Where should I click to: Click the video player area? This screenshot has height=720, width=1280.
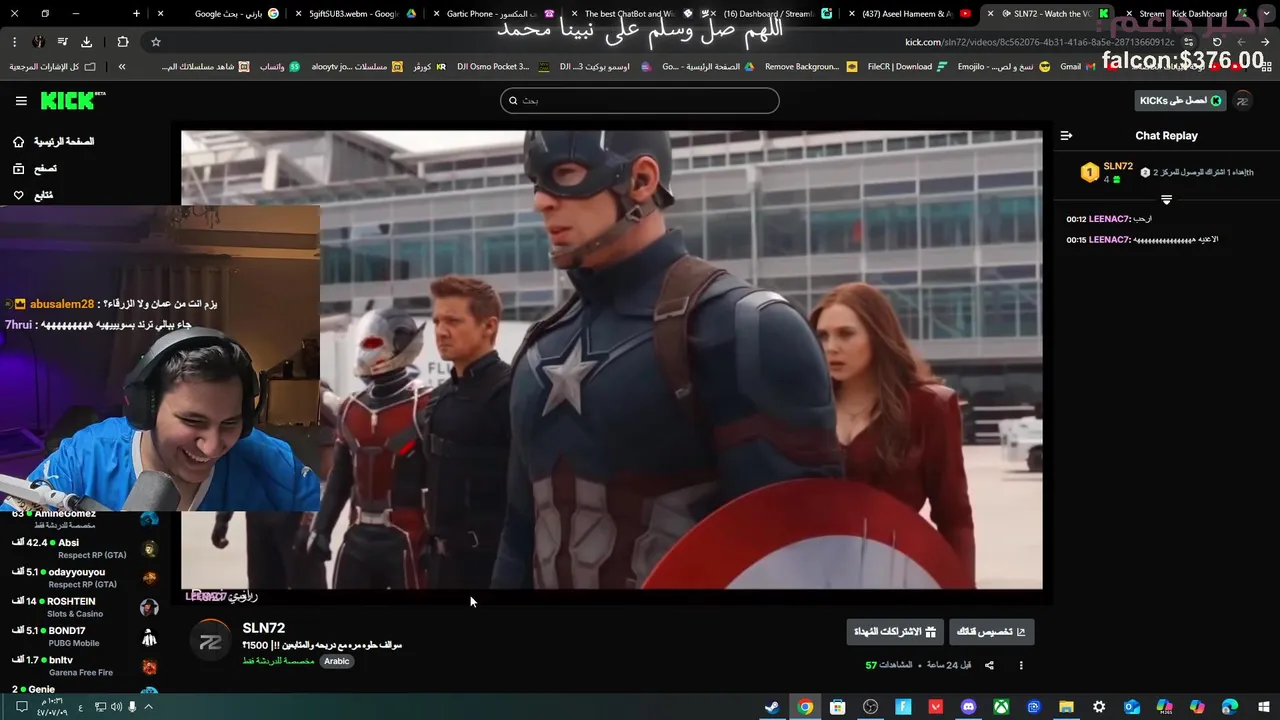click(x=611, y=360)
